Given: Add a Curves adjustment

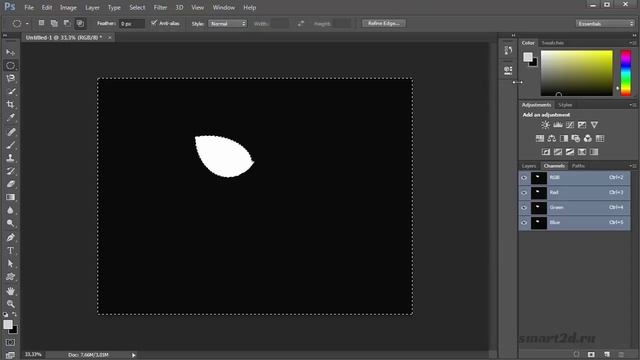Looking at the screenshot, I should point(570,125).
